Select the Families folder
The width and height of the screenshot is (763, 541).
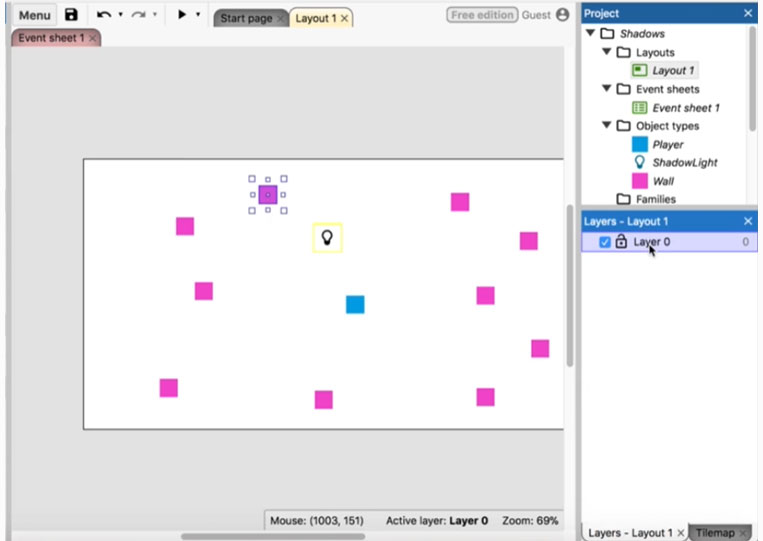pyautogui.click(x=647, y=199)
